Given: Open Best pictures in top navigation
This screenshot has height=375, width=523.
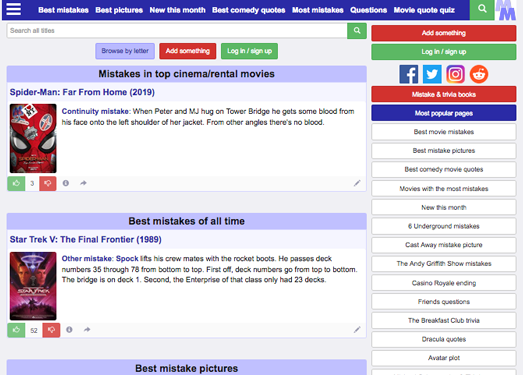Looking at the screenshot, I should coord(119,10).
